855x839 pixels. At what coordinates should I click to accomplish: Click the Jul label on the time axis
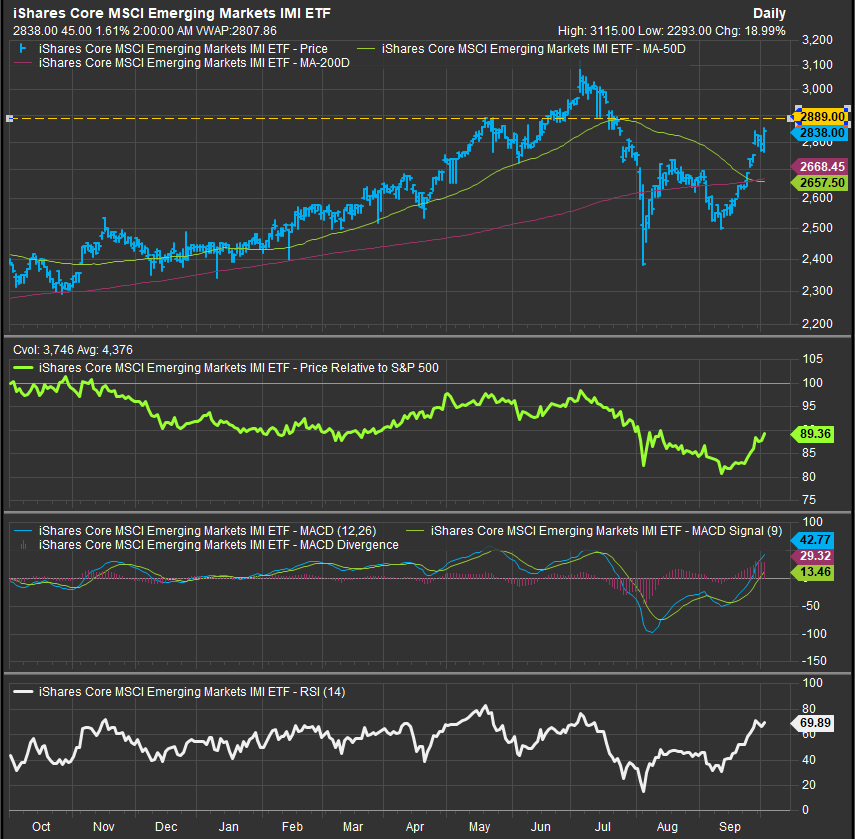603,826
